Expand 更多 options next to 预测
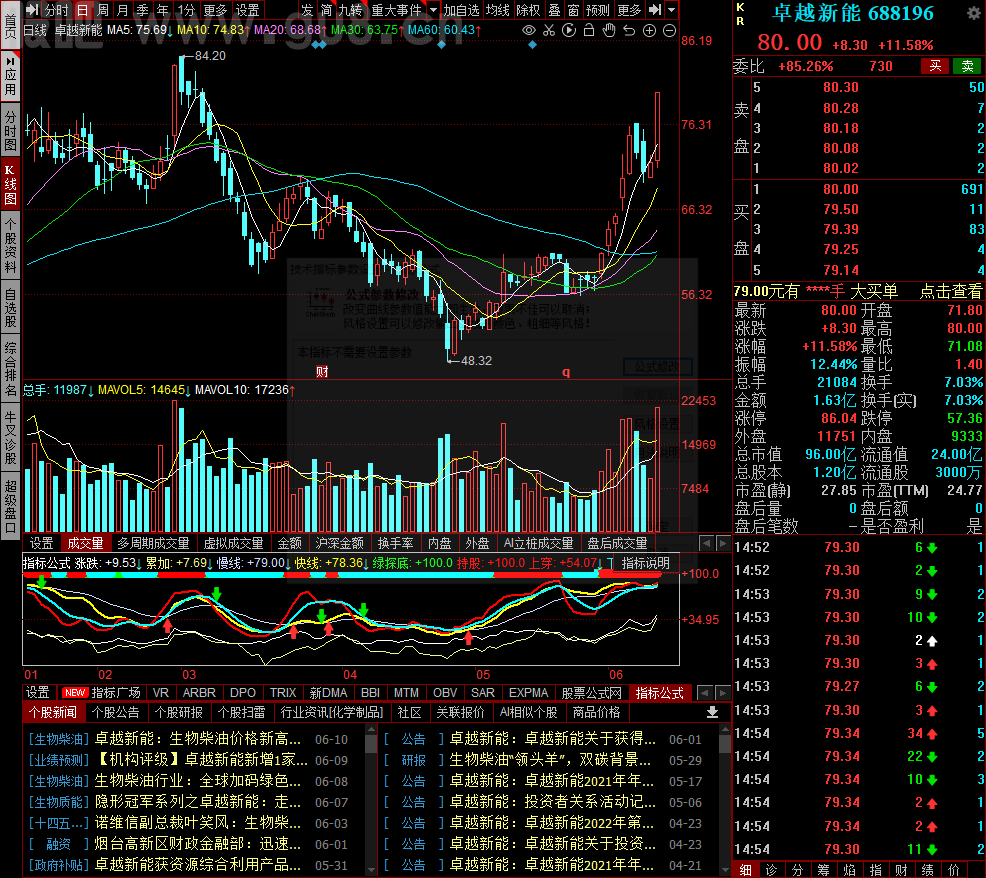This screenshot has height=878, width=986. 629,10
